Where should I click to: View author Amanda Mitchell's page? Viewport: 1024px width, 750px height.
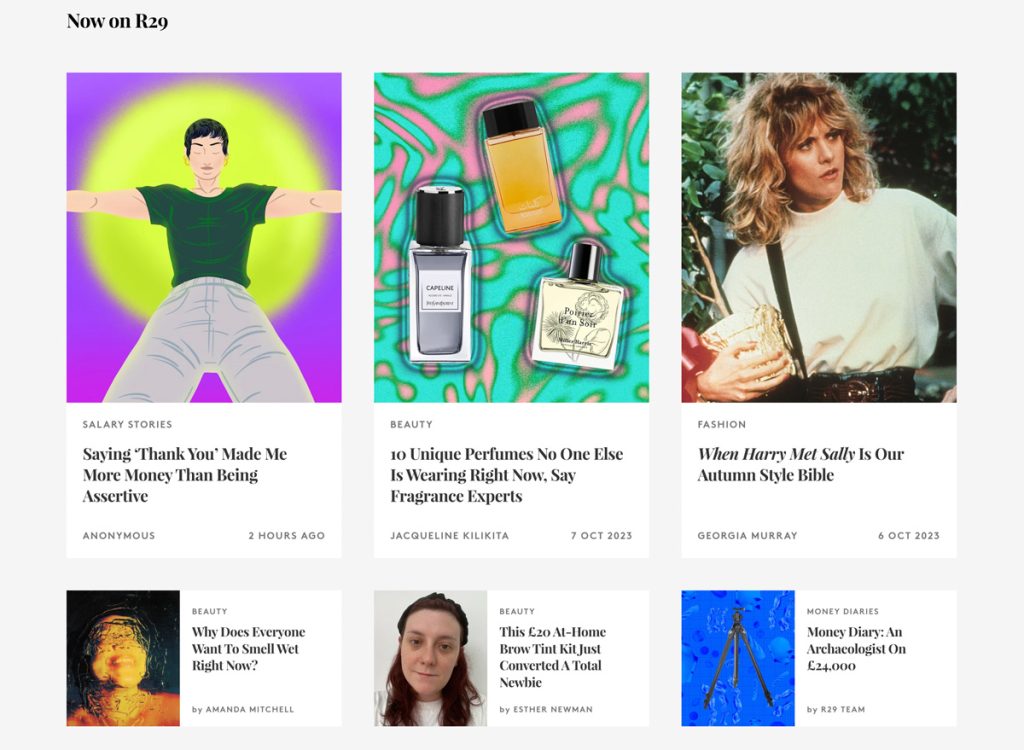click(249, 709)
